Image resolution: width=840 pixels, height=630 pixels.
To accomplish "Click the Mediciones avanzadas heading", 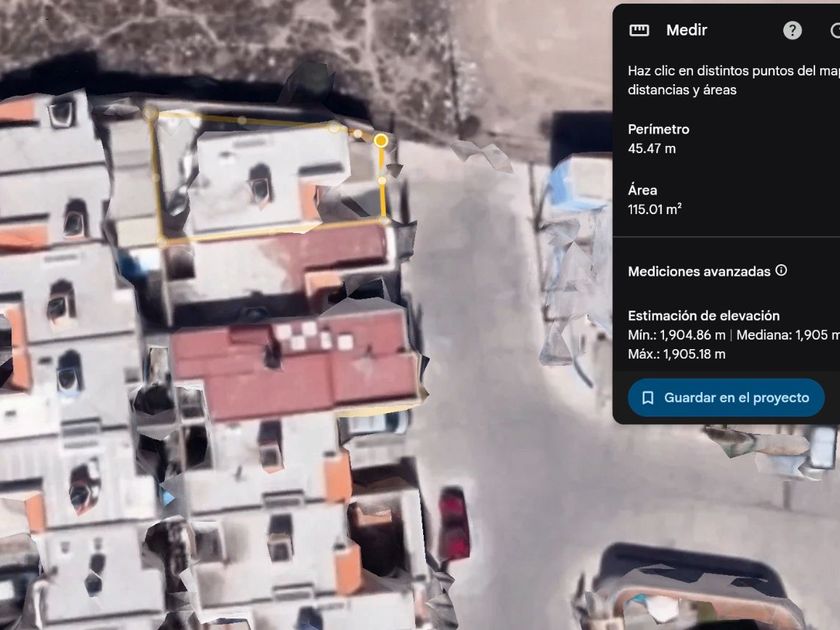I will [x=699, y=272].
